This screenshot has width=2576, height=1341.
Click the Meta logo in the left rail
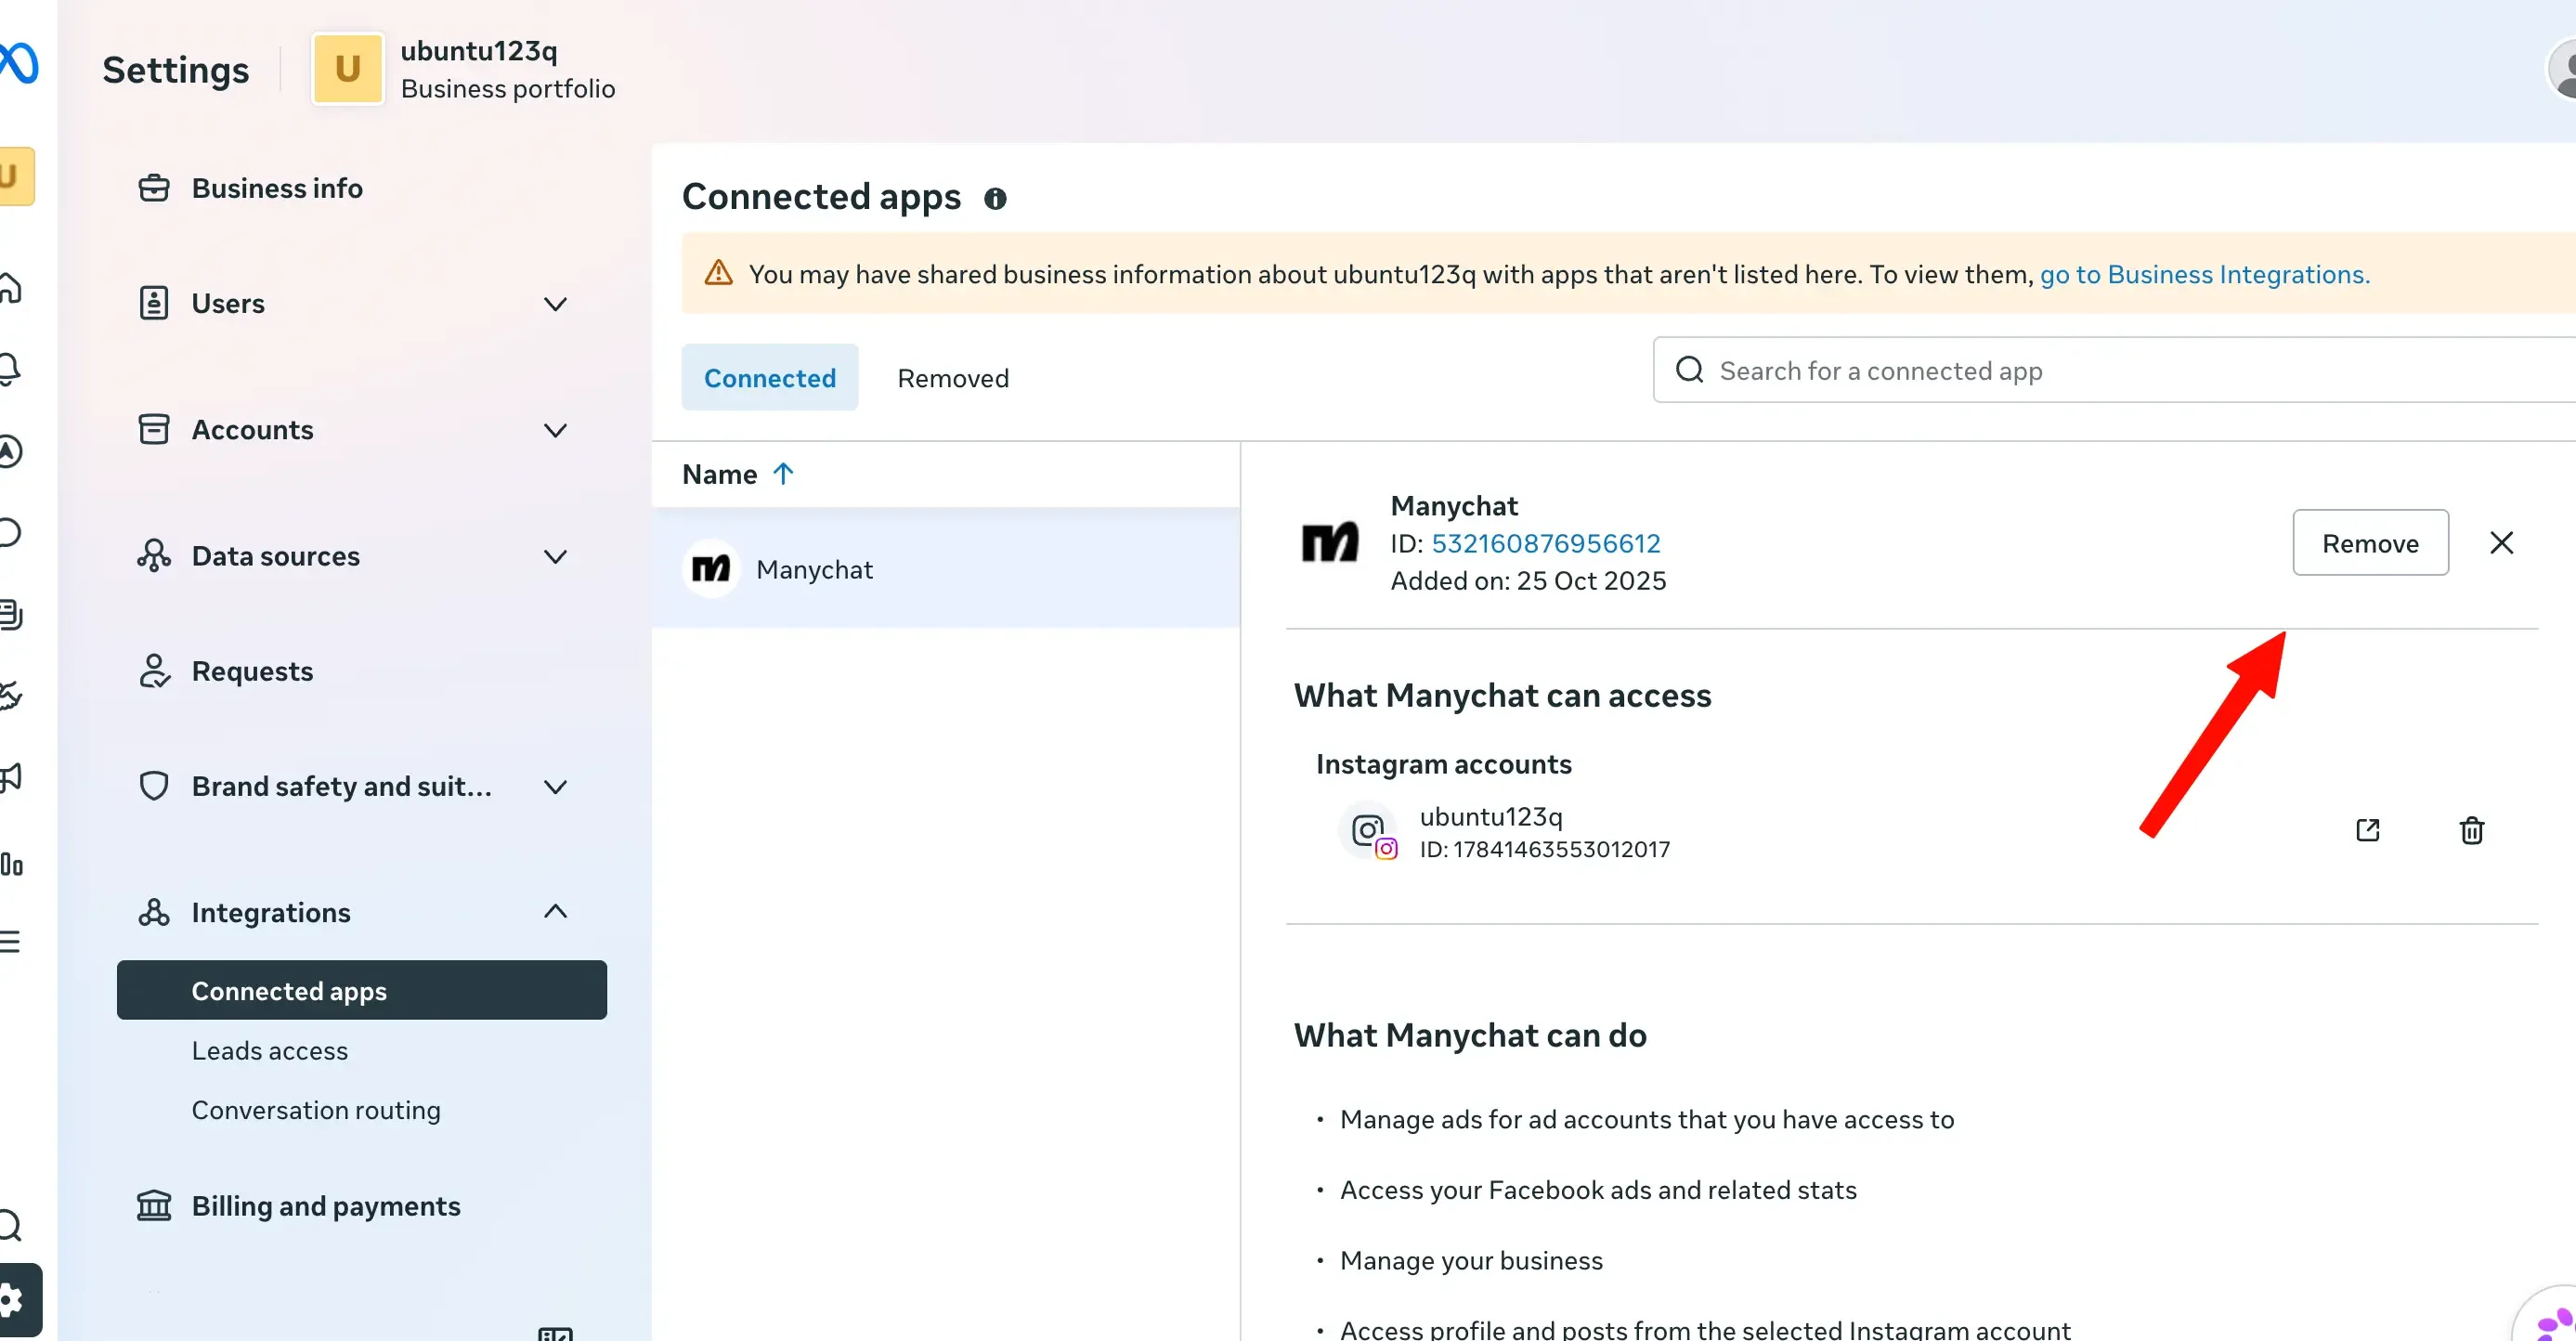[19, 63]
